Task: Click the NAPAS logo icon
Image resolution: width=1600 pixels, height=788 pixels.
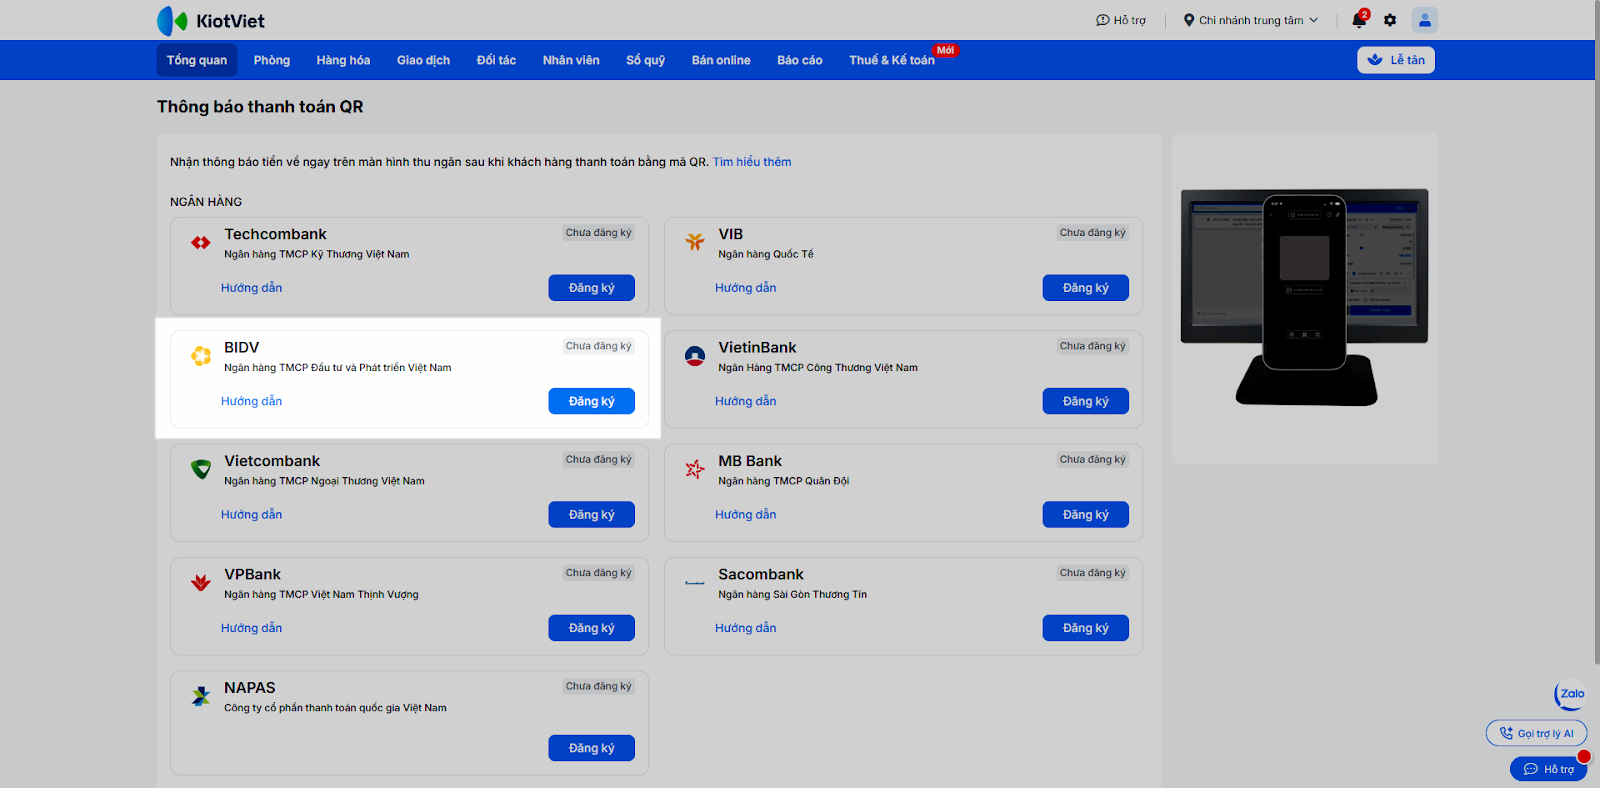Action: (x=201, y=696)
